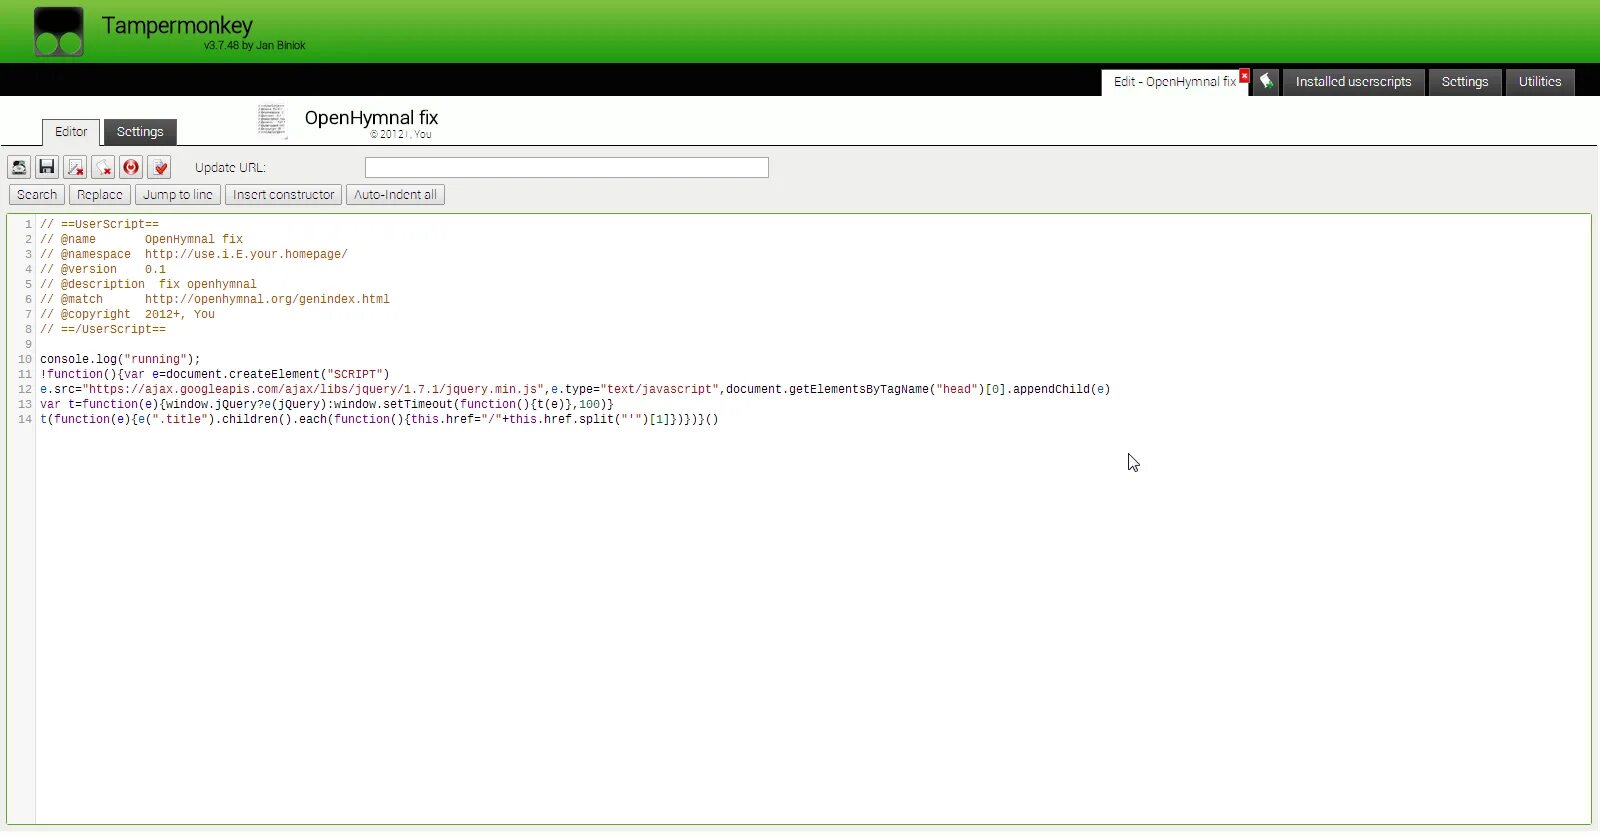The width and height of the screenshot is (1600, 837).
Task: Click the @match openhymnal.org URL line
Action: (215, 299)
